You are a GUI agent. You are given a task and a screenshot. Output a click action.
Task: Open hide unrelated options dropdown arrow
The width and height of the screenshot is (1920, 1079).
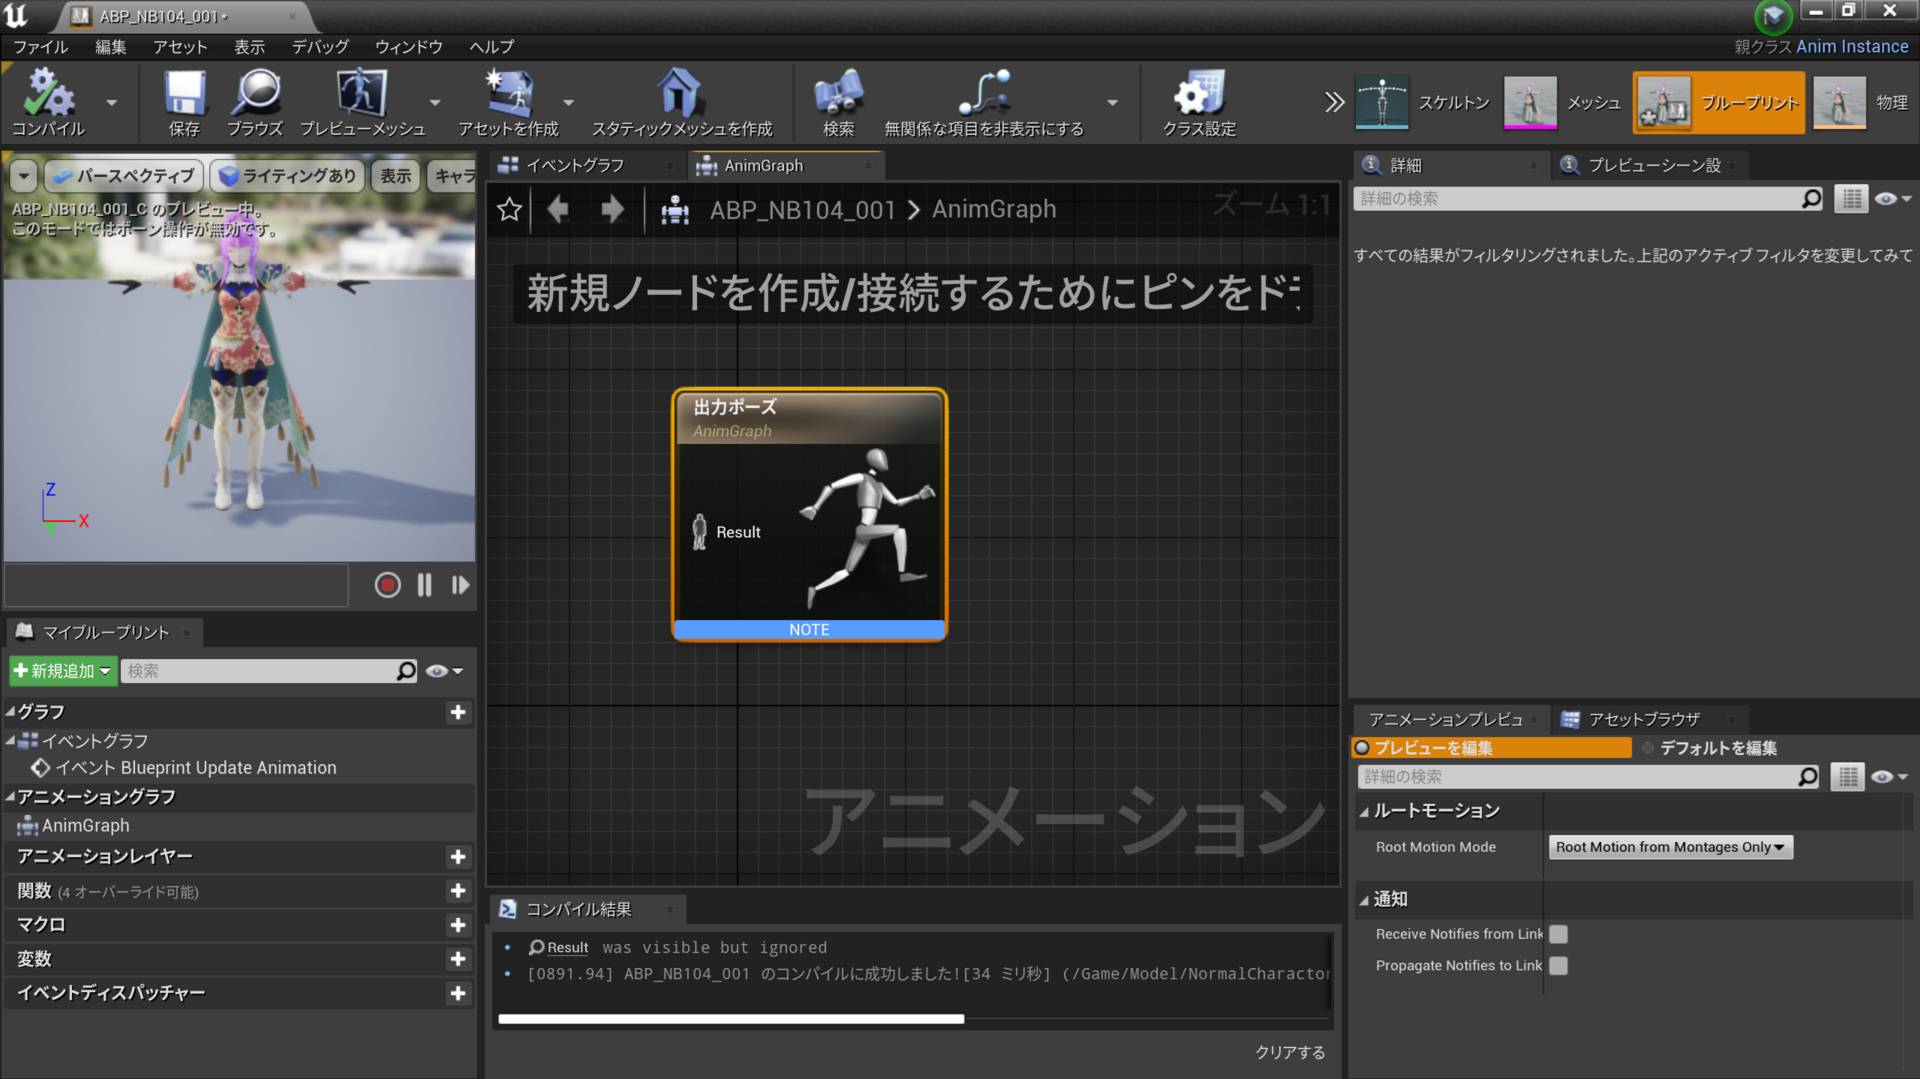tap(1112, 102)
